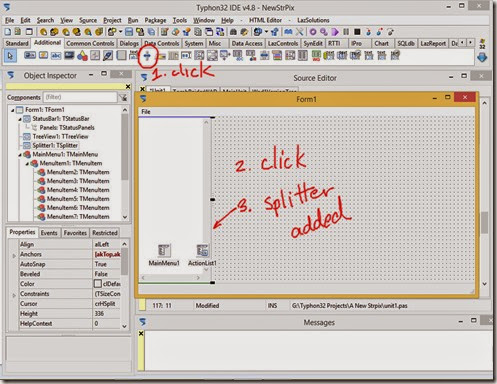
Task: Click the clDefault color swatch box
Action: 98,284
